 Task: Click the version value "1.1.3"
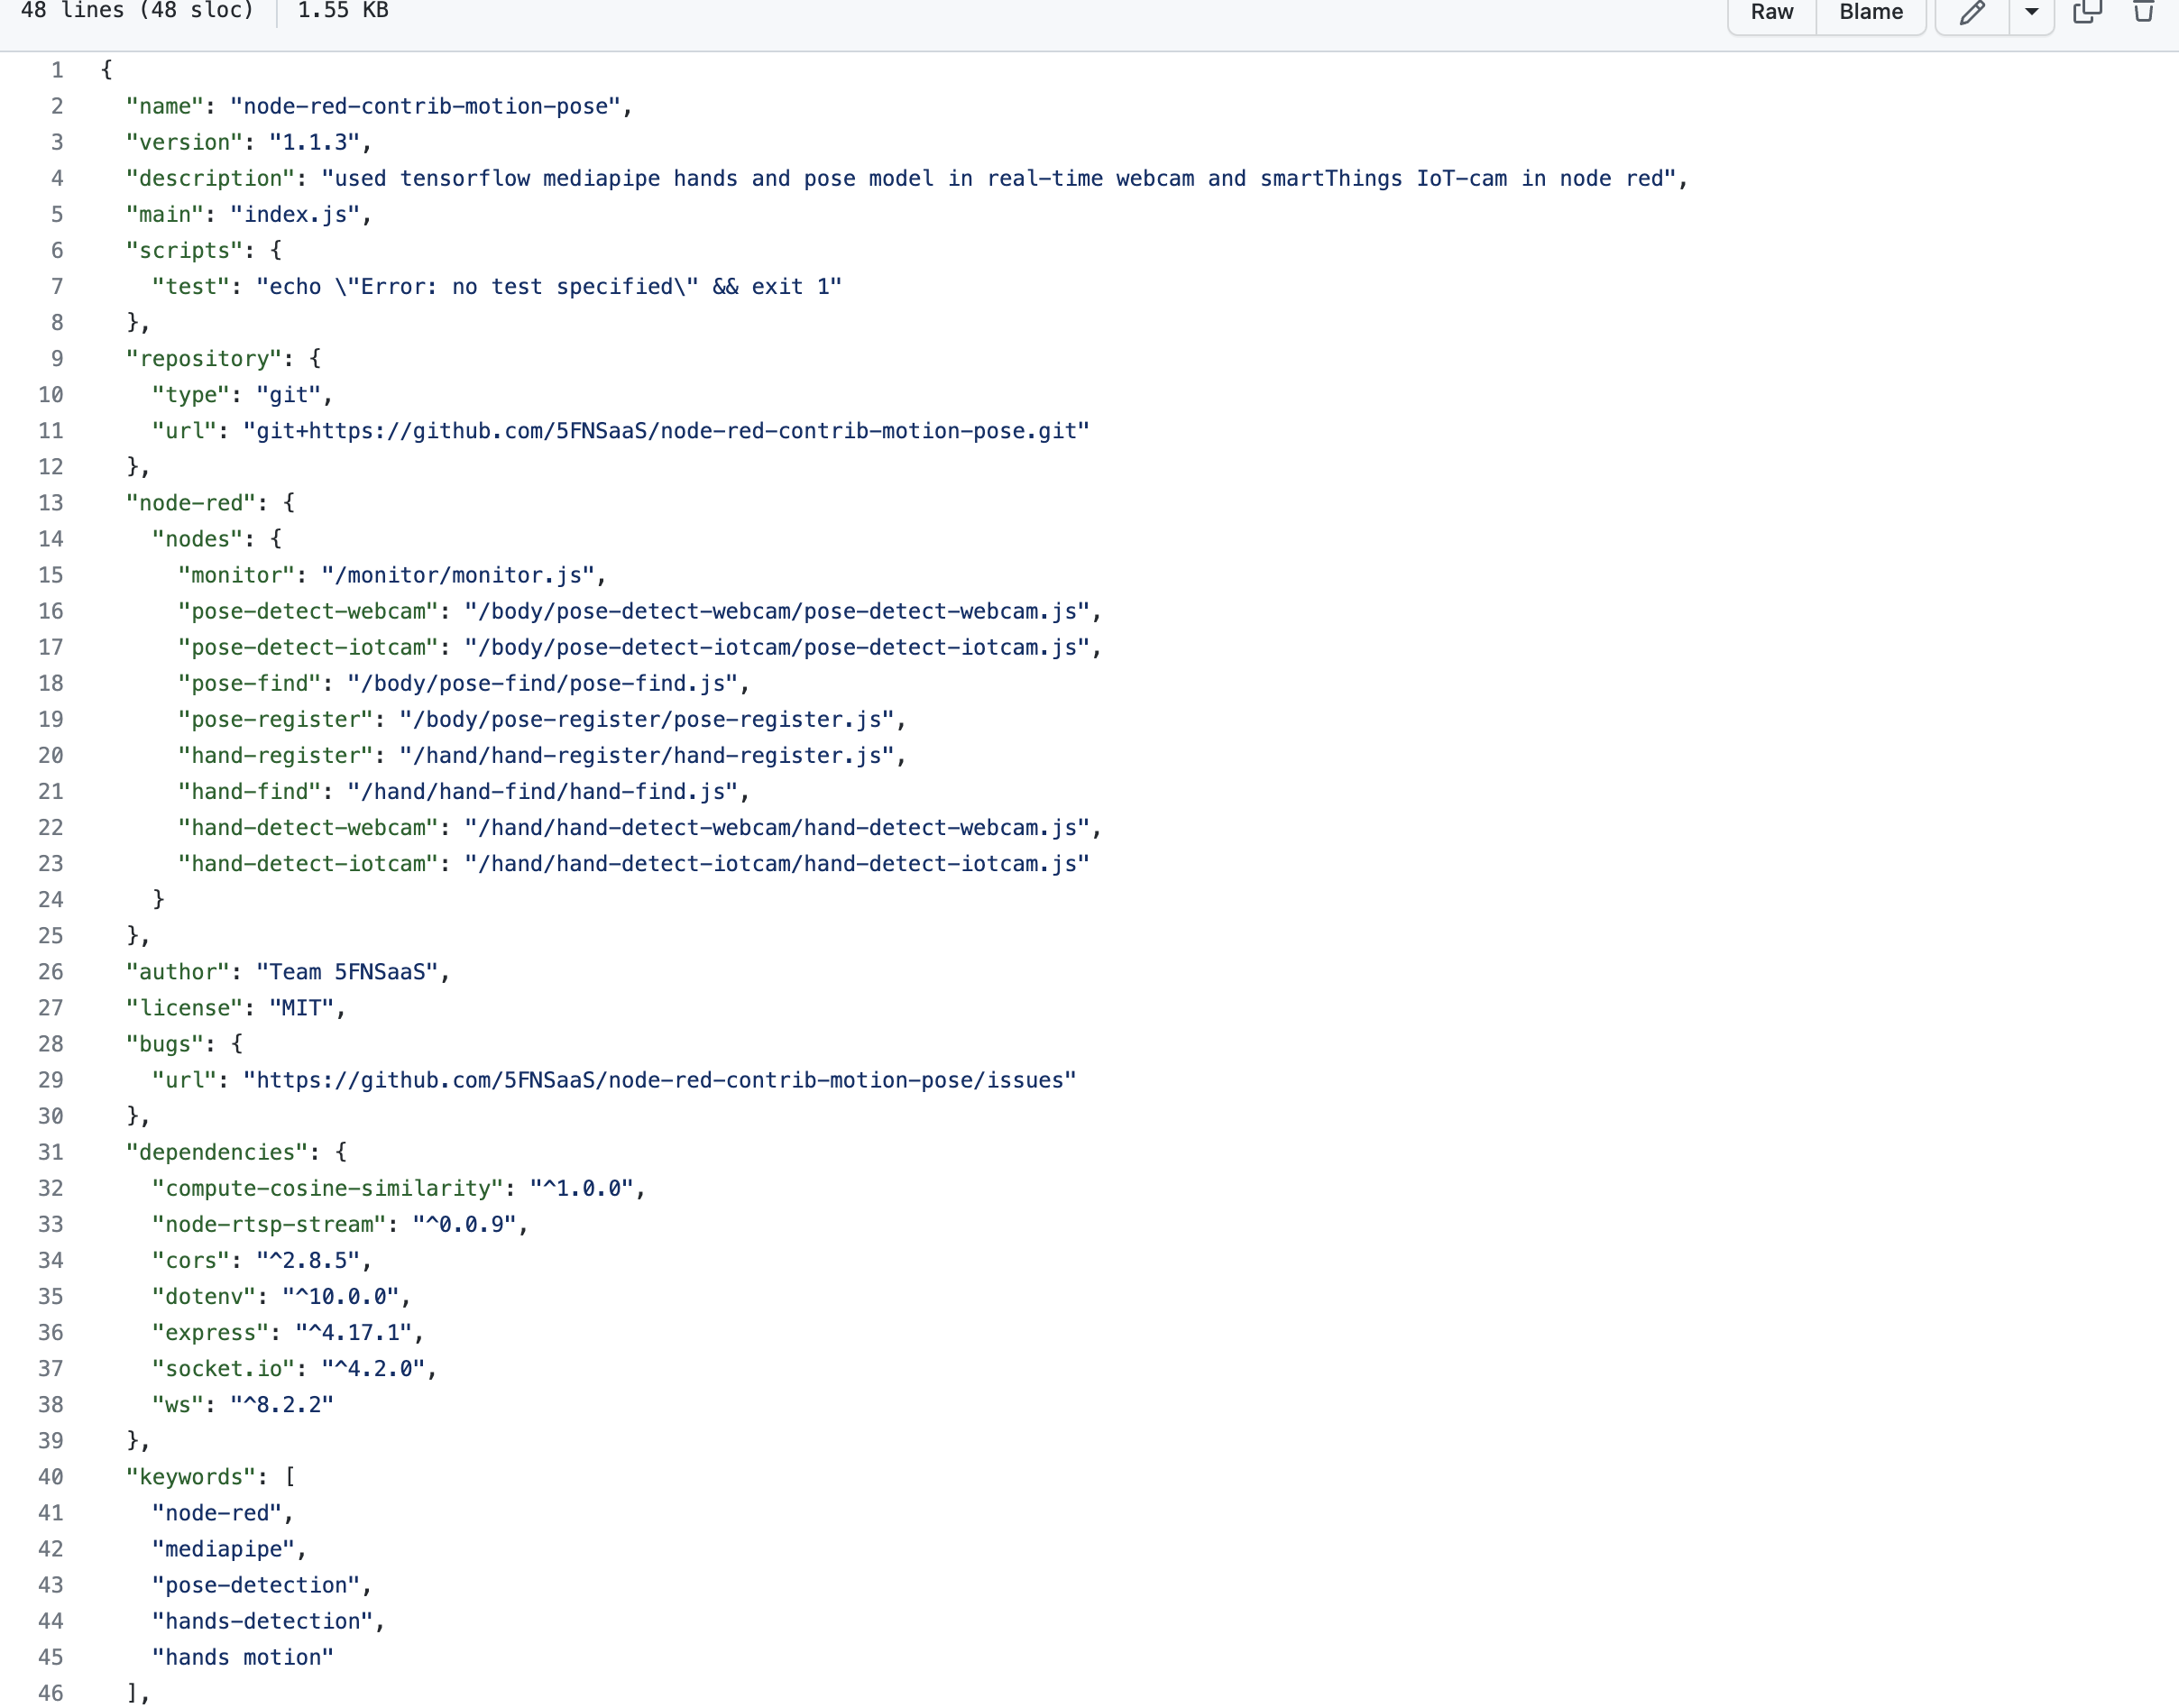click(x=314, y=142)
